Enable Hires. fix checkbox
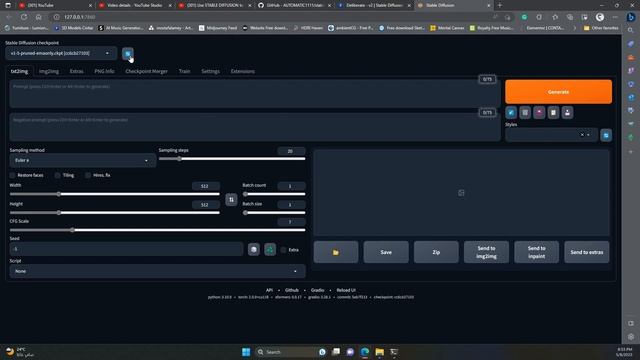Image resolution: width=640 pixels, height=360 pixels. [x=88, y=175]
